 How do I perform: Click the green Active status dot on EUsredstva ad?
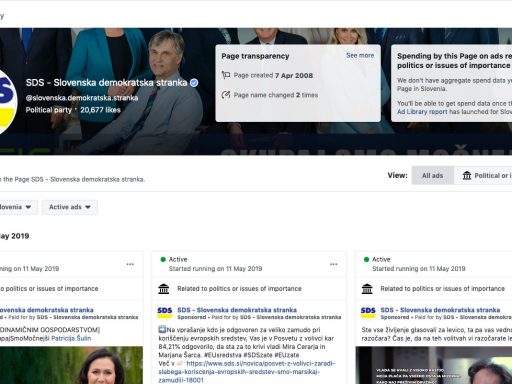(x=163, y=259)
